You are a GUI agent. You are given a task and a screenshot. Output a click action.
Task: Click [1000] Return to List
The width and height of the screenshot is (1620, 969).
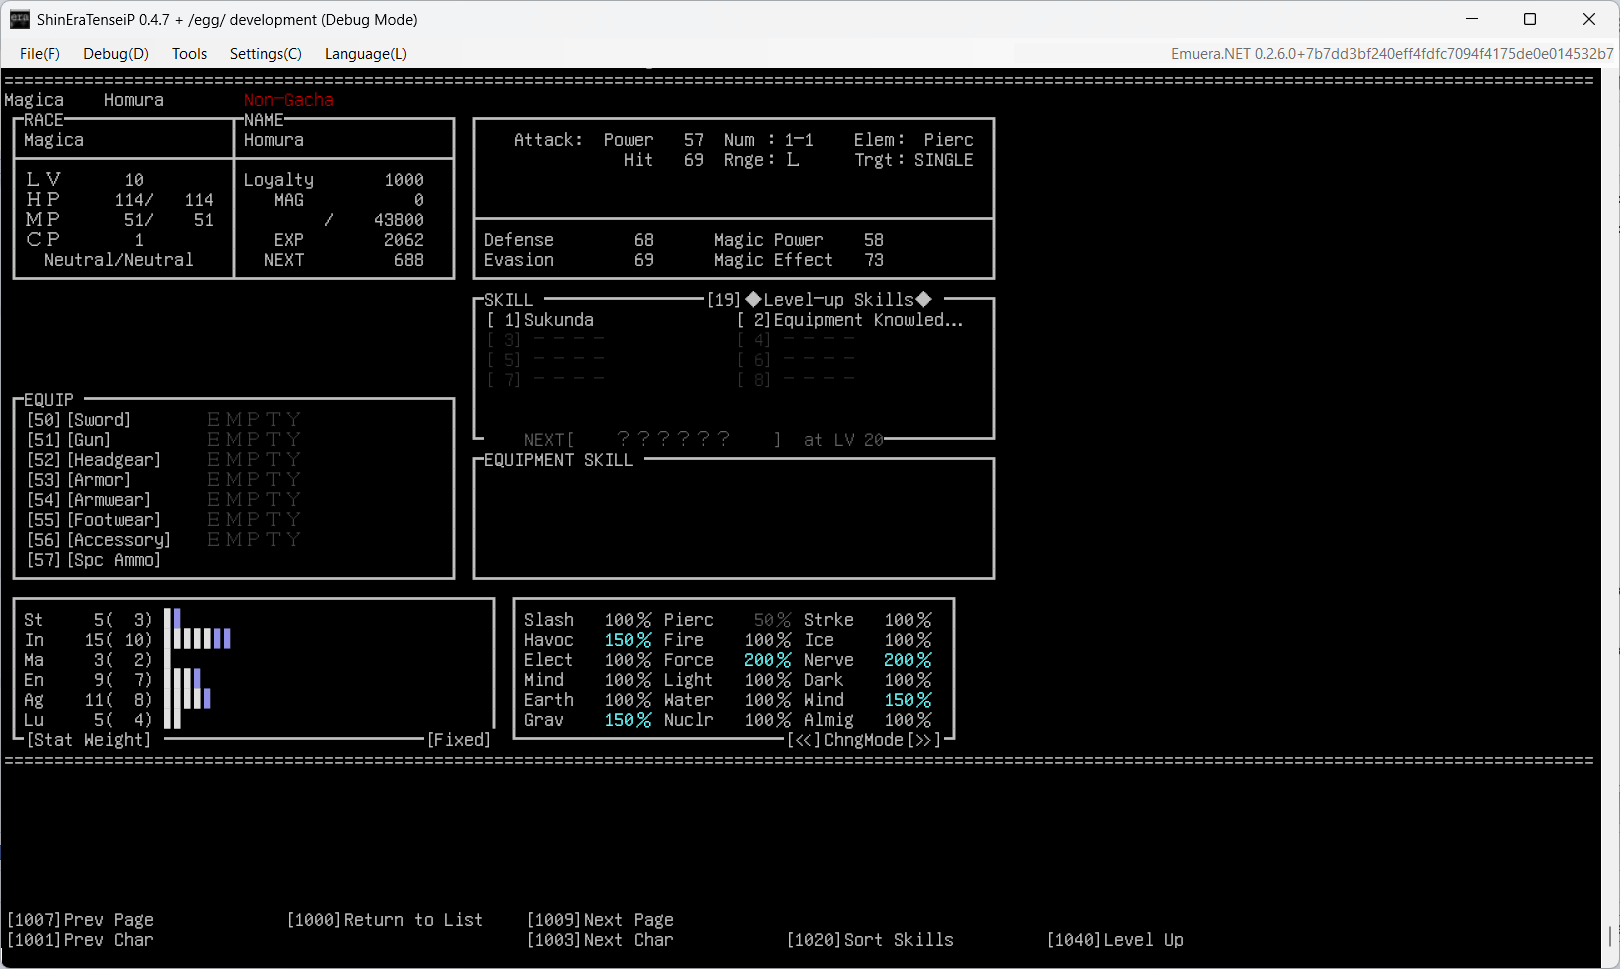tap(385, 920)
